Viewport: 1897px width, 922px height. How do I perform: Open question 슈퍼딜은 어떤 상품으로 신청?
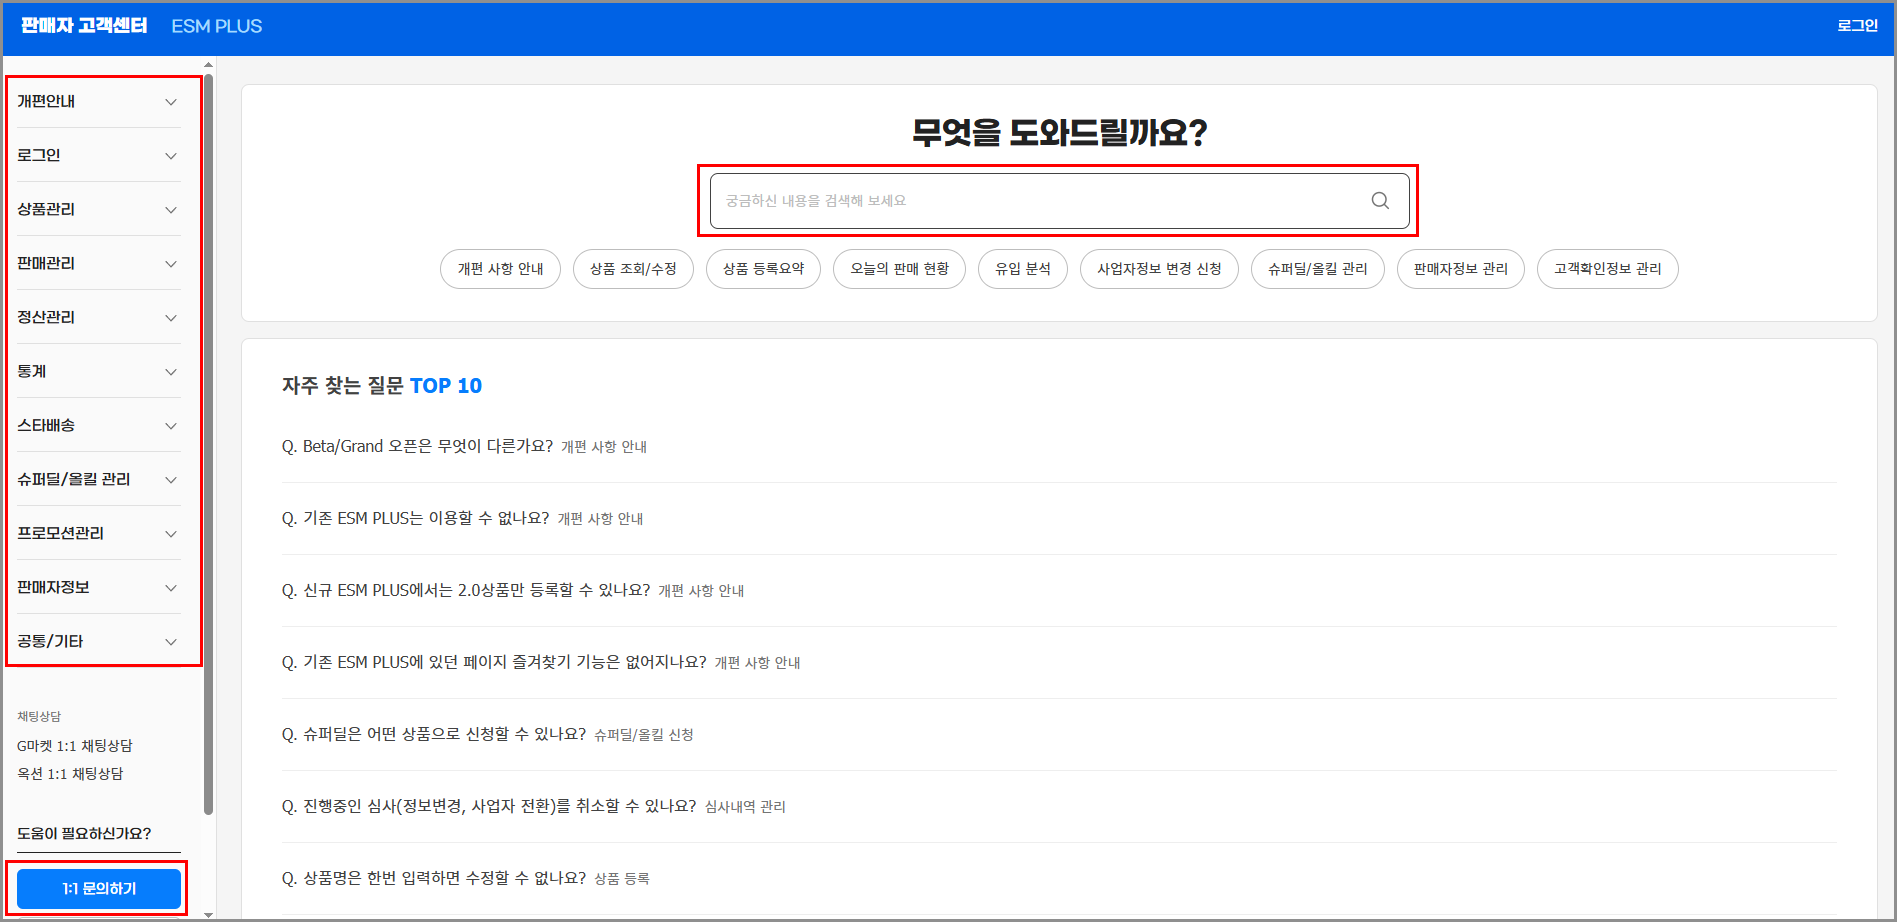coord(434,734)
